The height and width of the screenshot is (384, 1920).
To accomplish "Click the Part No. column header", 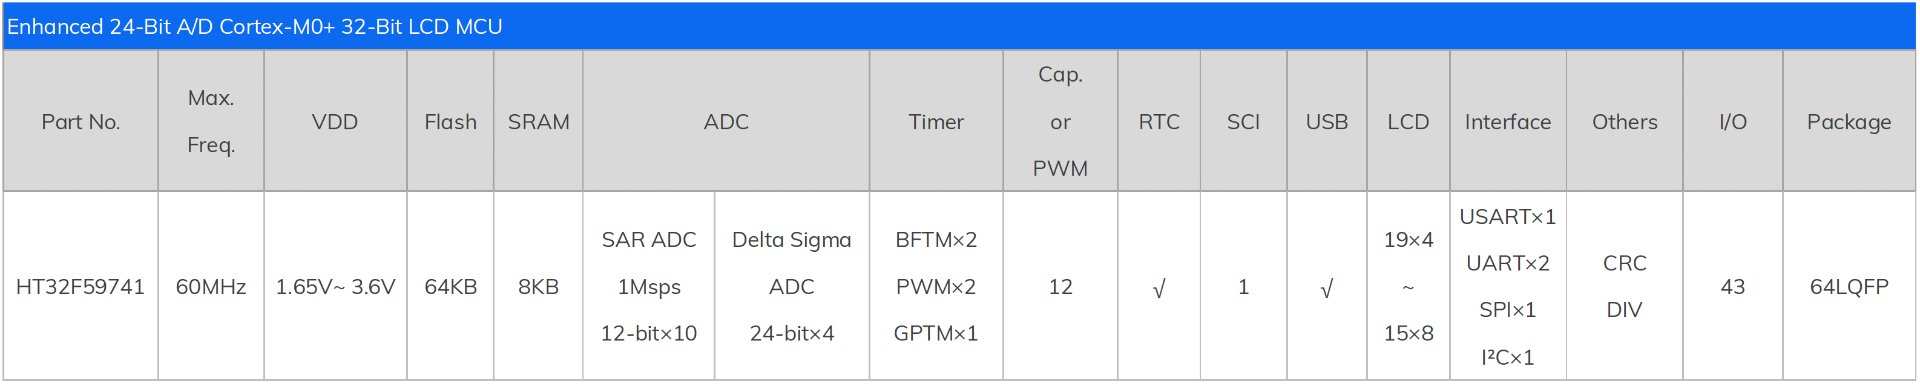I will (x=80, y=122).
